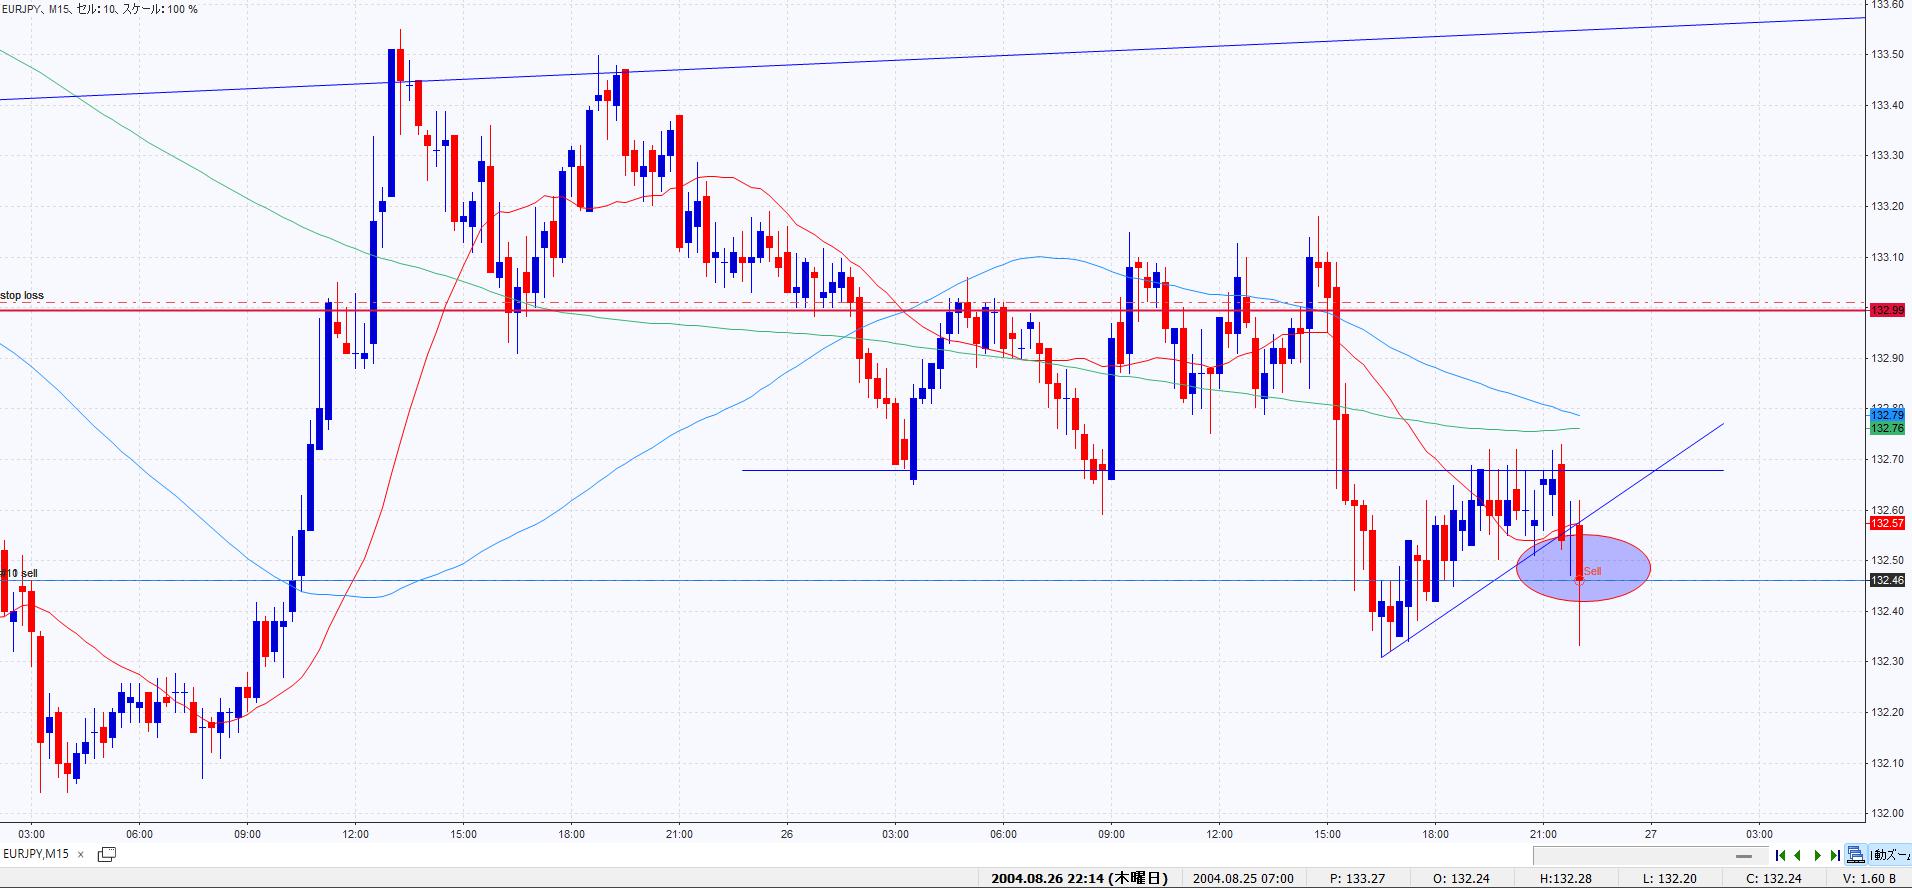Toggle the auto zoom button
Screen dimensions: 1912x888
point(1890,855)
